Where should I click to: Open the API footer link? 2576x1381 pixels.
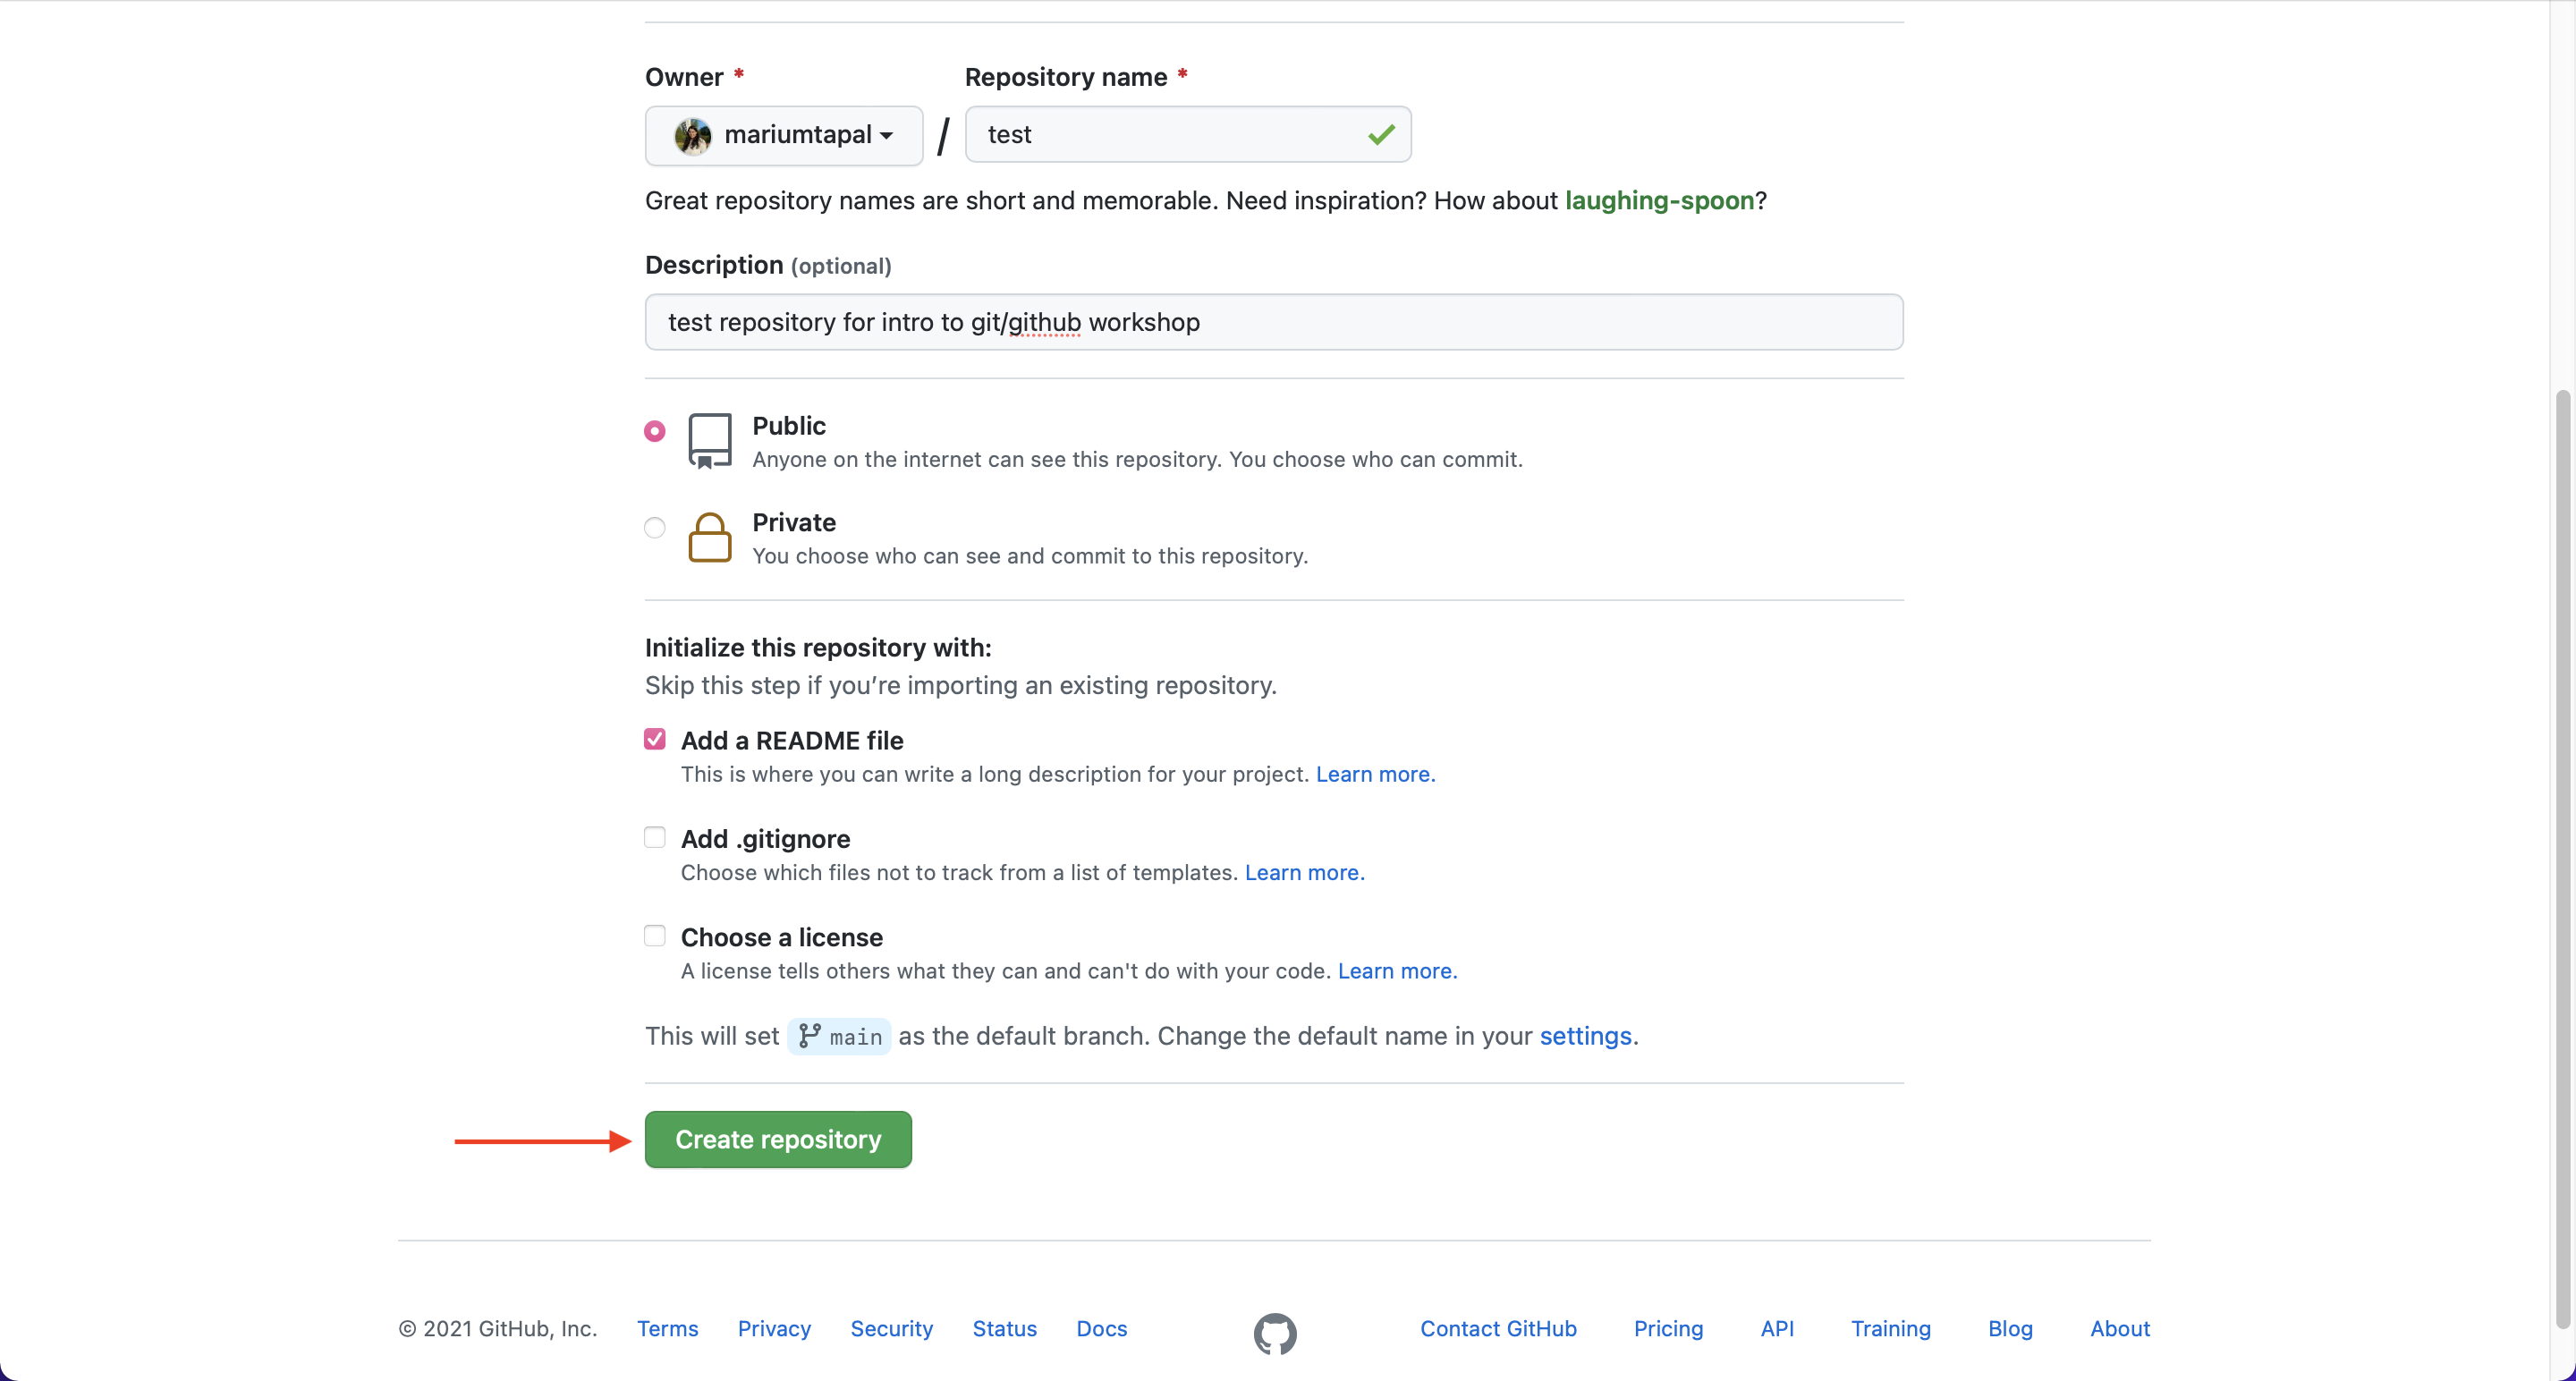[x=1777, y=1328]
